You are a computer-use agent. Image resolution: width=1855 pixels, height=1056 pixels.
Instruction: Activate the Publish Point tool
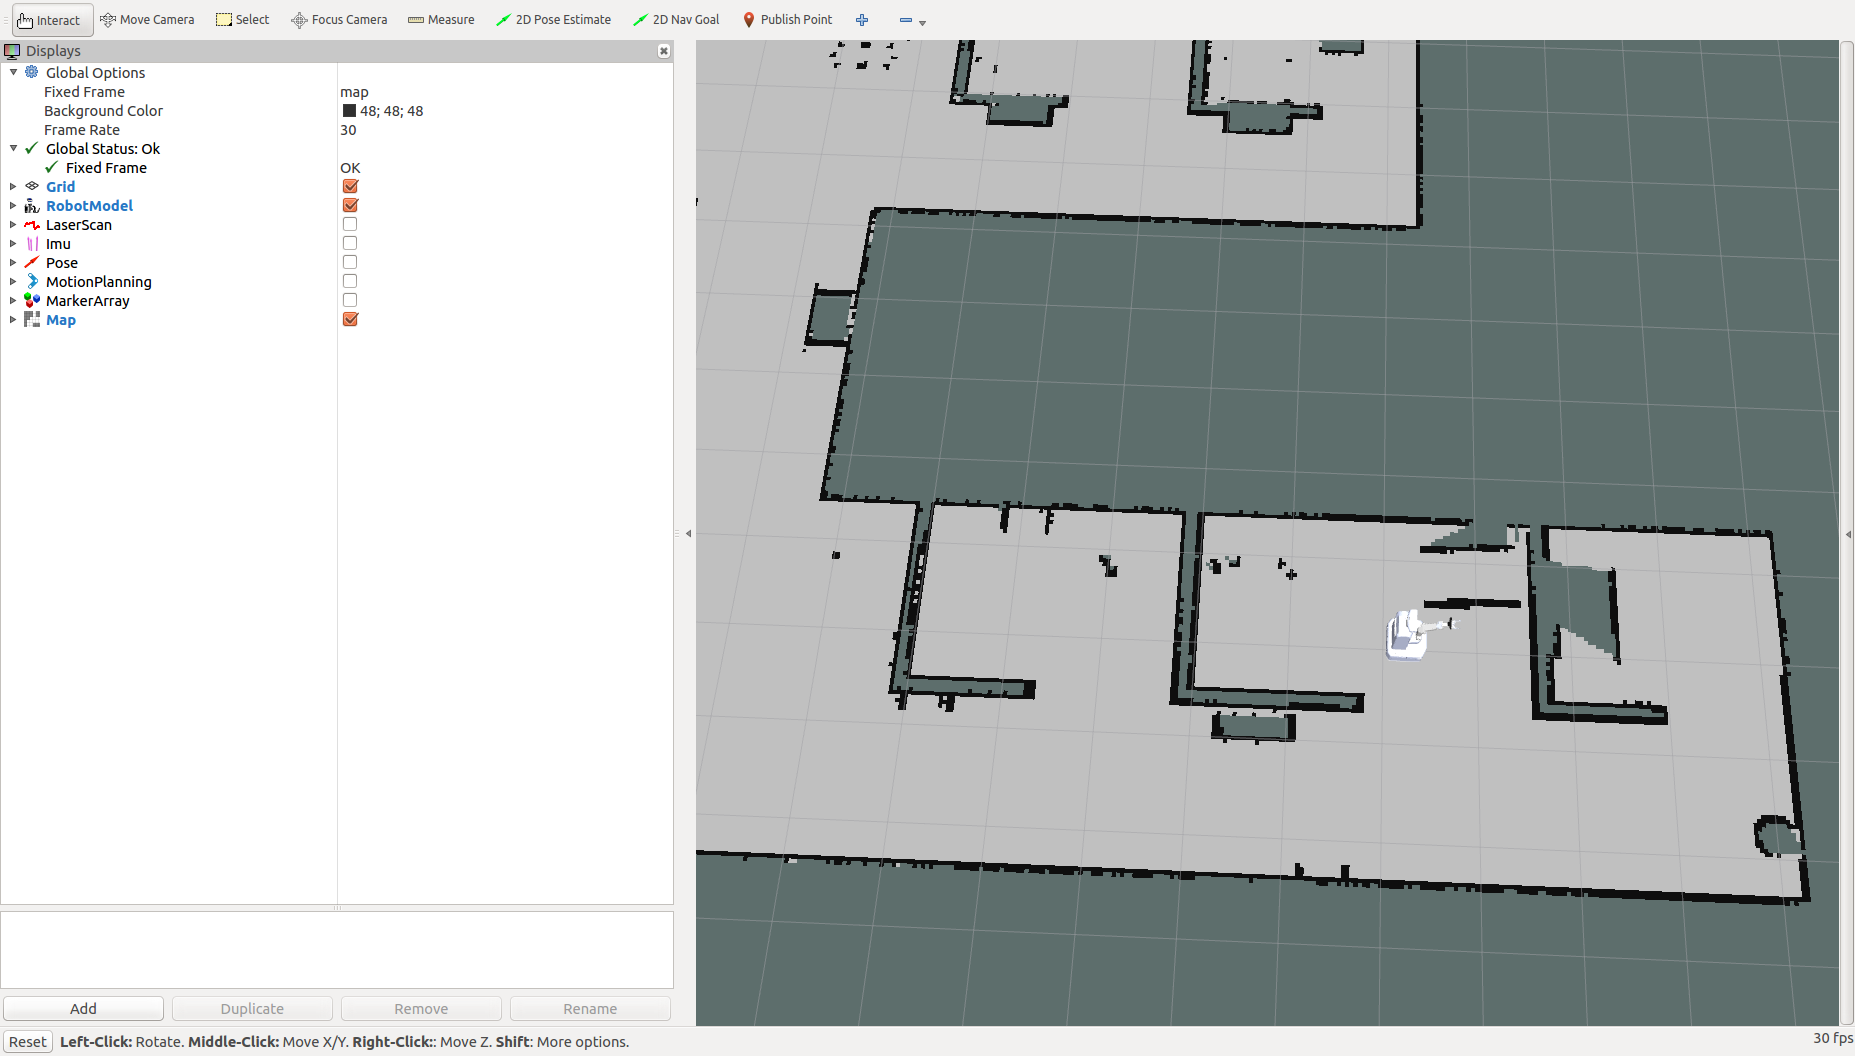pos(787,20)
